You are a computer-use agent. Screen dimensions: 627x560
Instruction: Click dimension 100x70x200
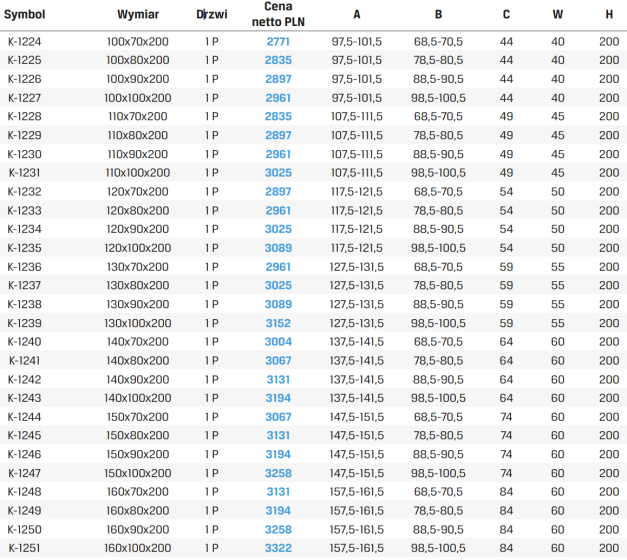click(x=138, y=42)
